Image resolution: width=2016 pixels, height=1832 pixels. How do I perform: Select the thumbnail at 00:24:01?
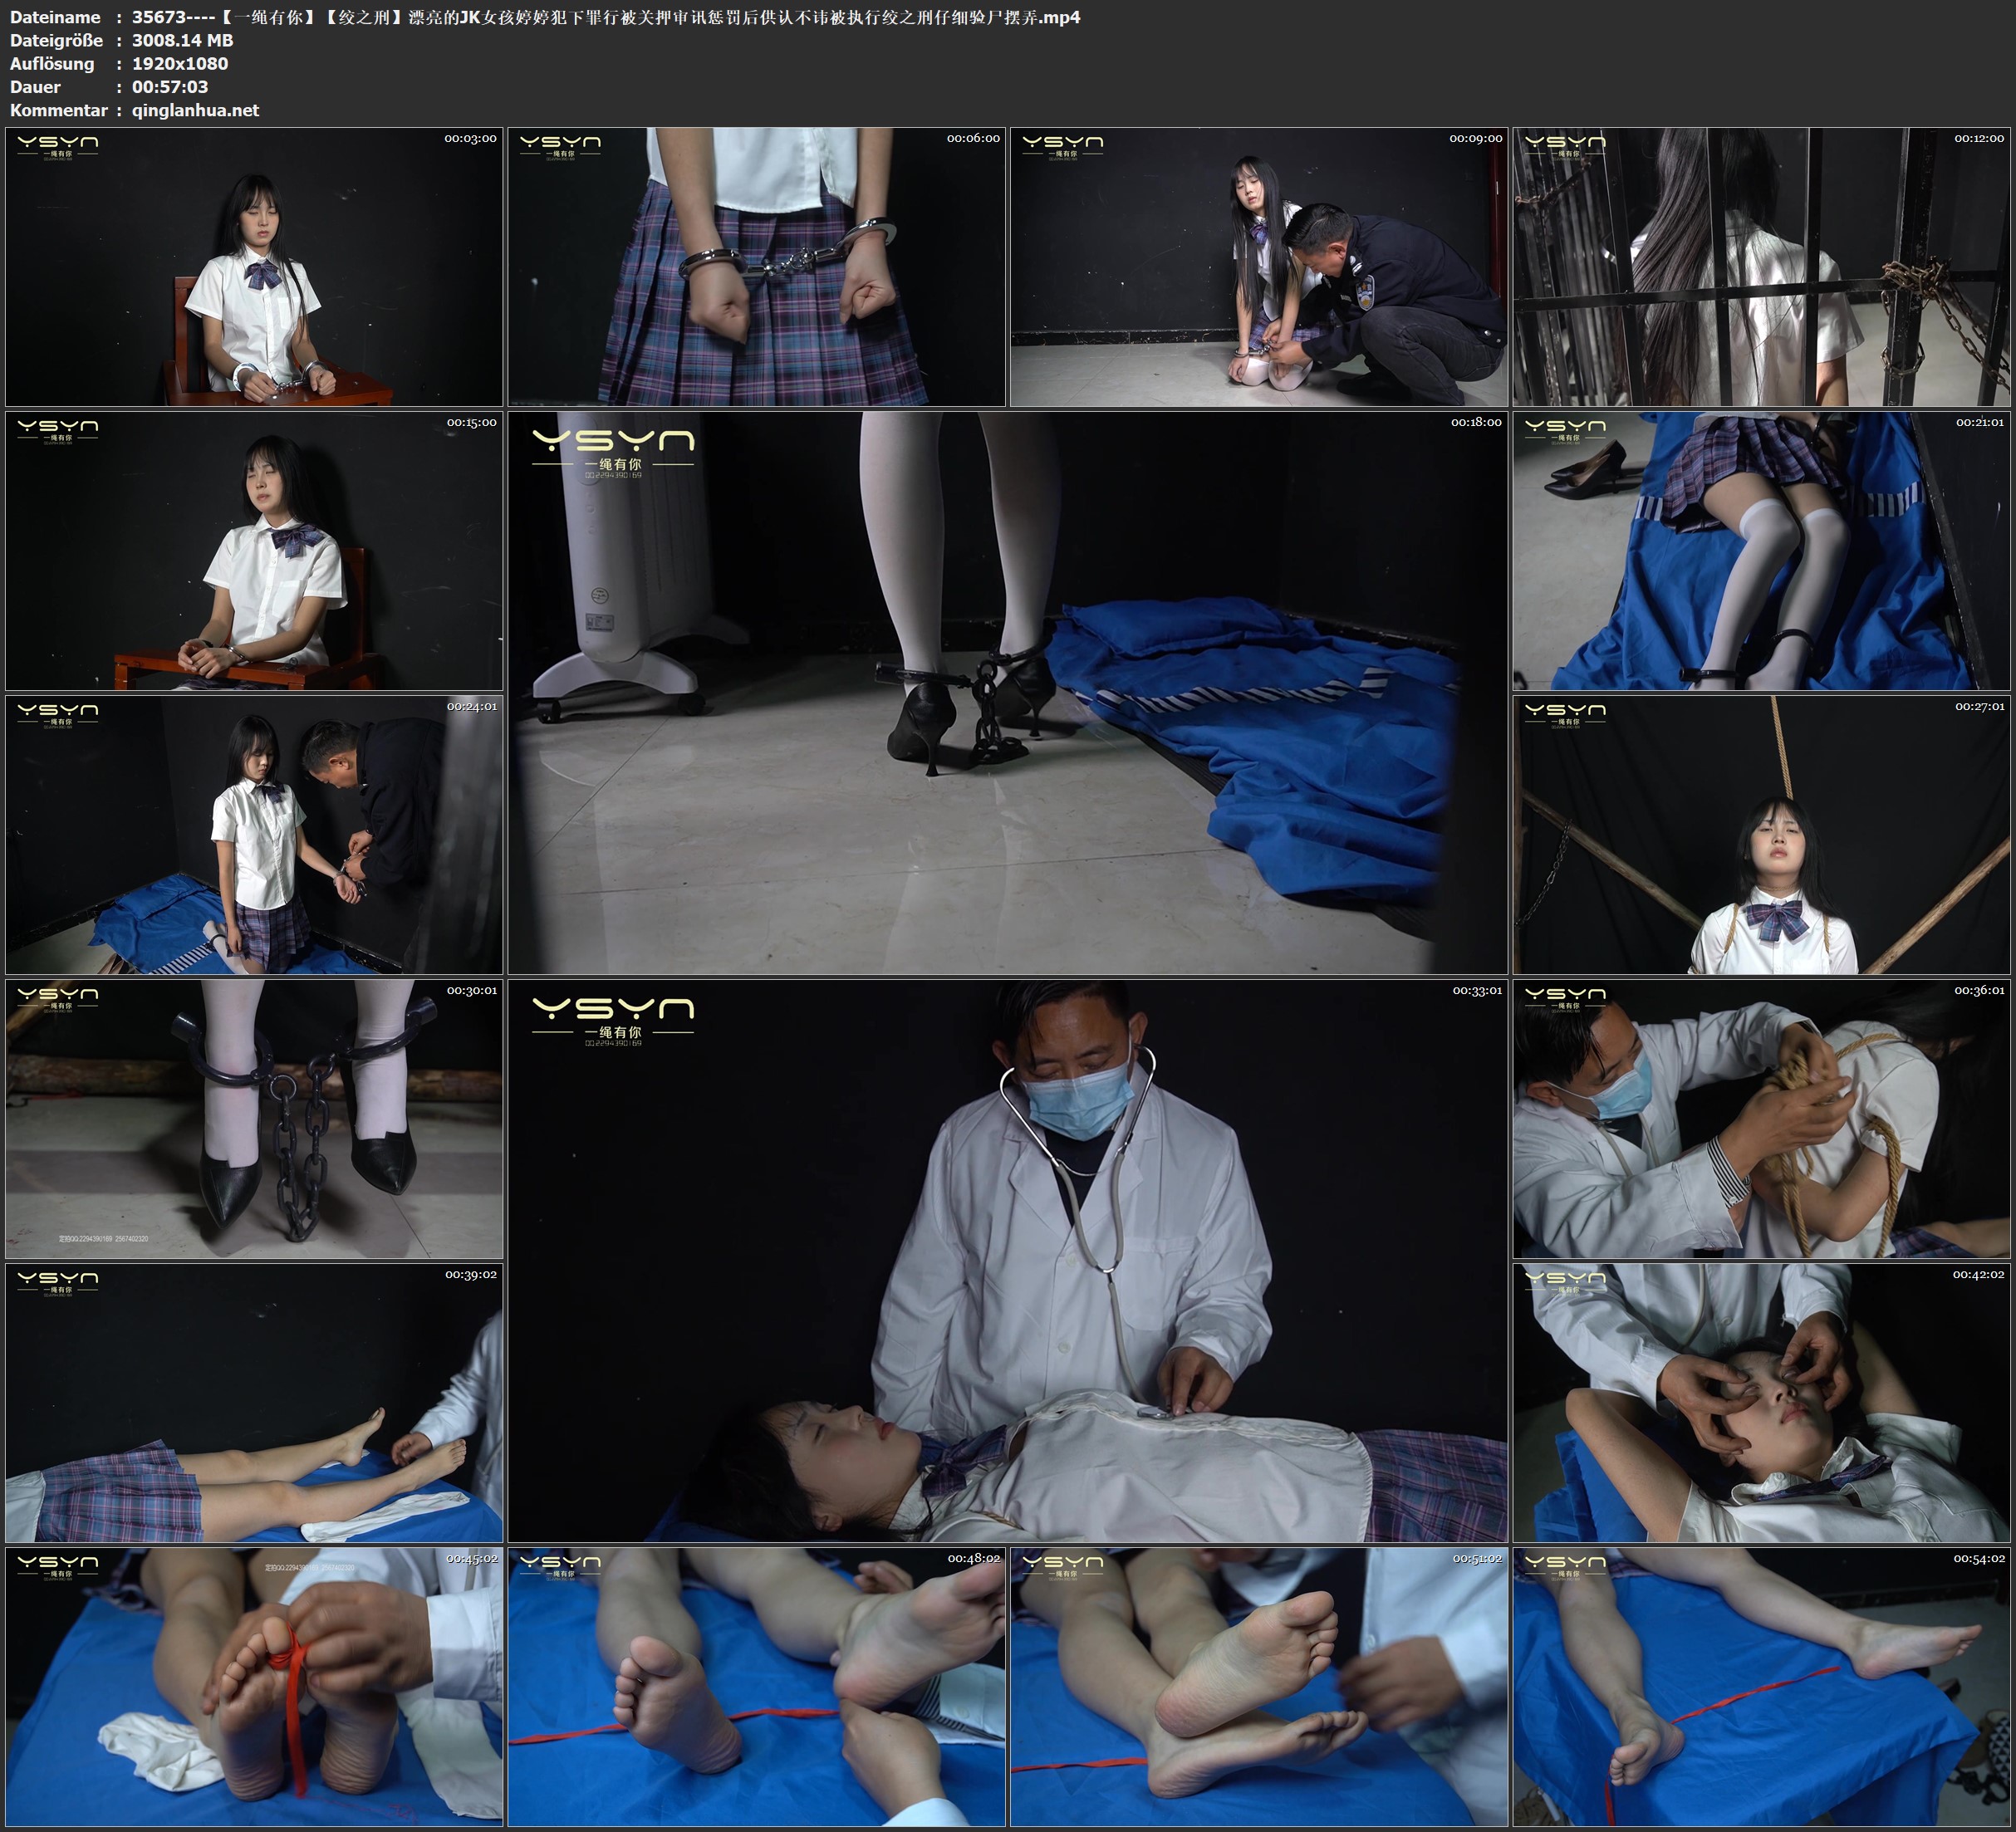point(254,835)
